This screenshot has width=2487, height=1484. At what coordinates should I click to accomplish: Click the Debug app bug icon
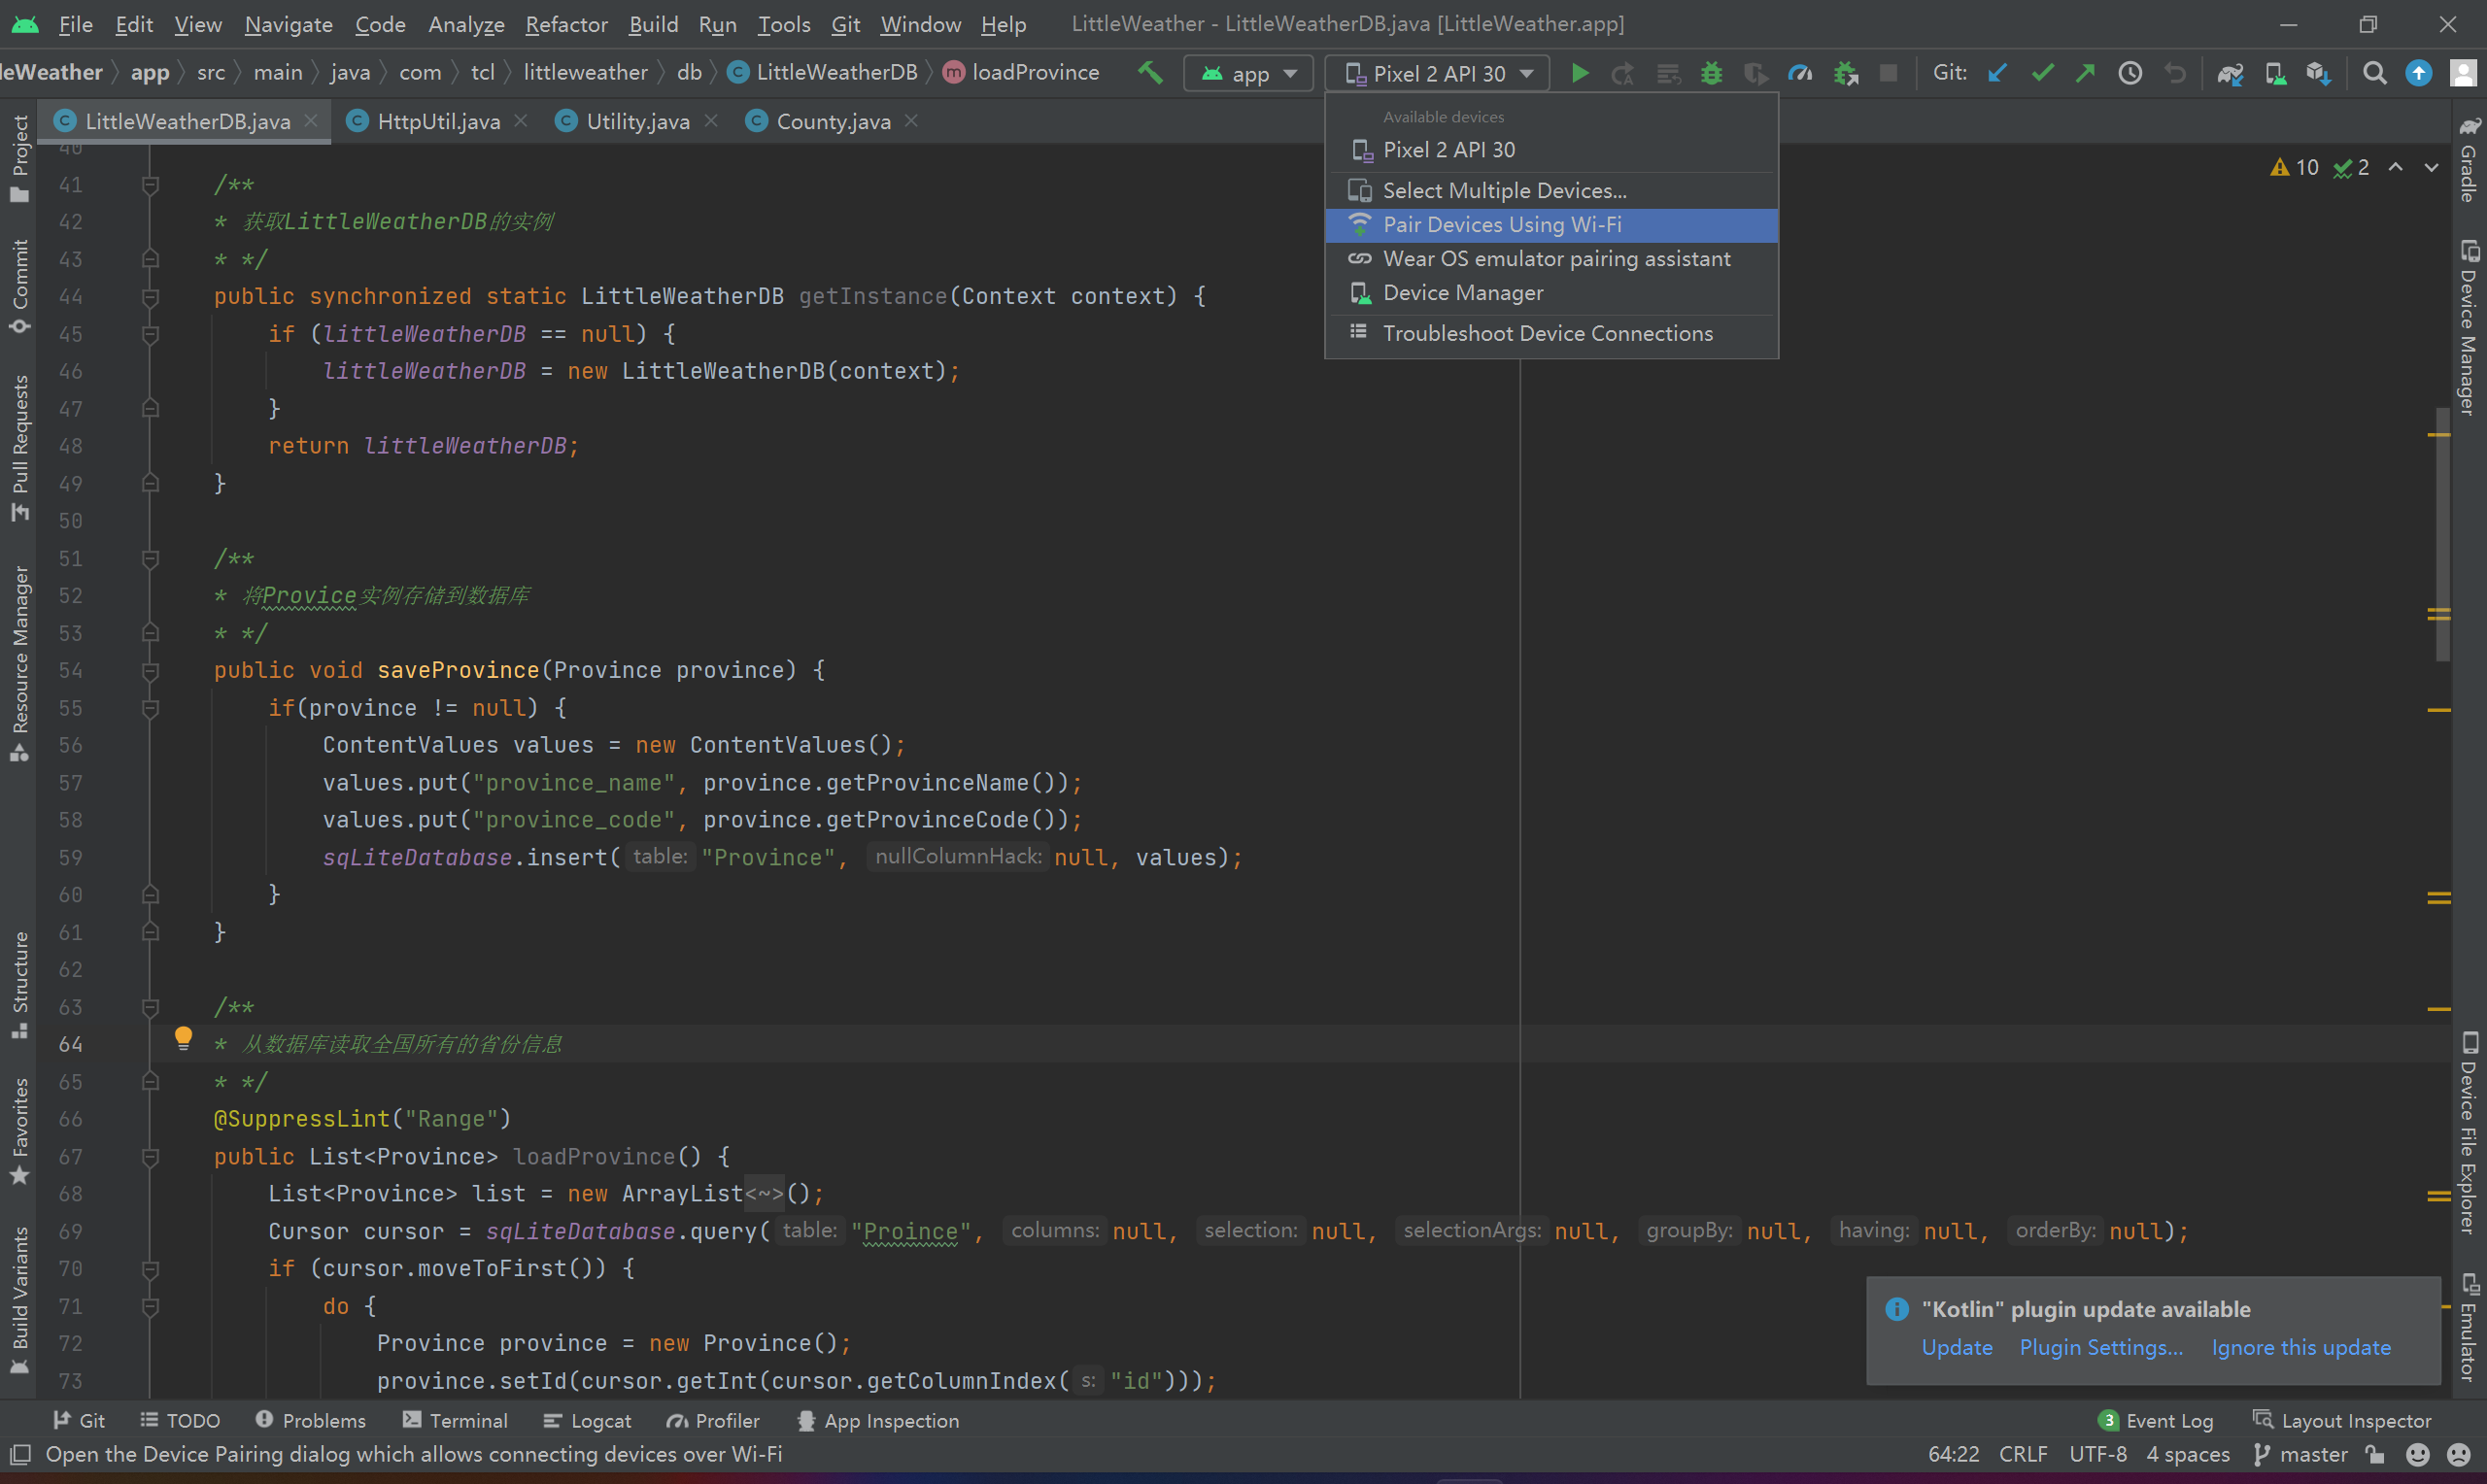1711,73
